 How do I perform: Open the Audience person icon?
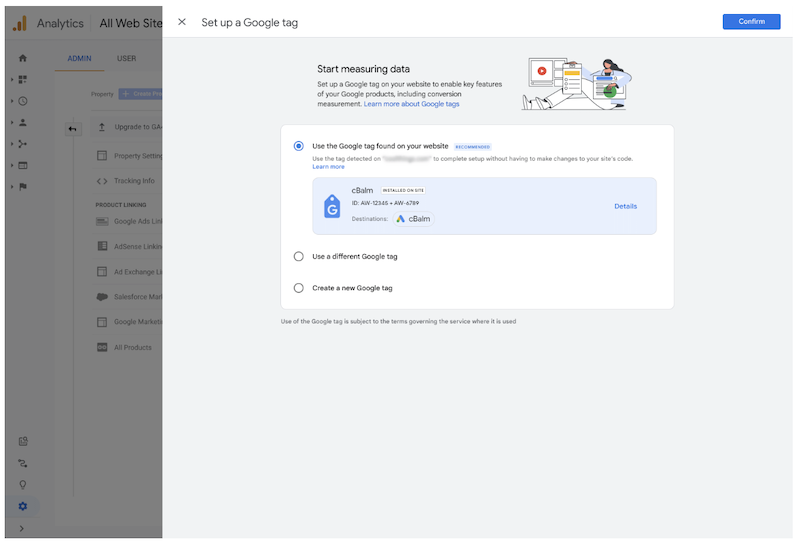[22, 122]
